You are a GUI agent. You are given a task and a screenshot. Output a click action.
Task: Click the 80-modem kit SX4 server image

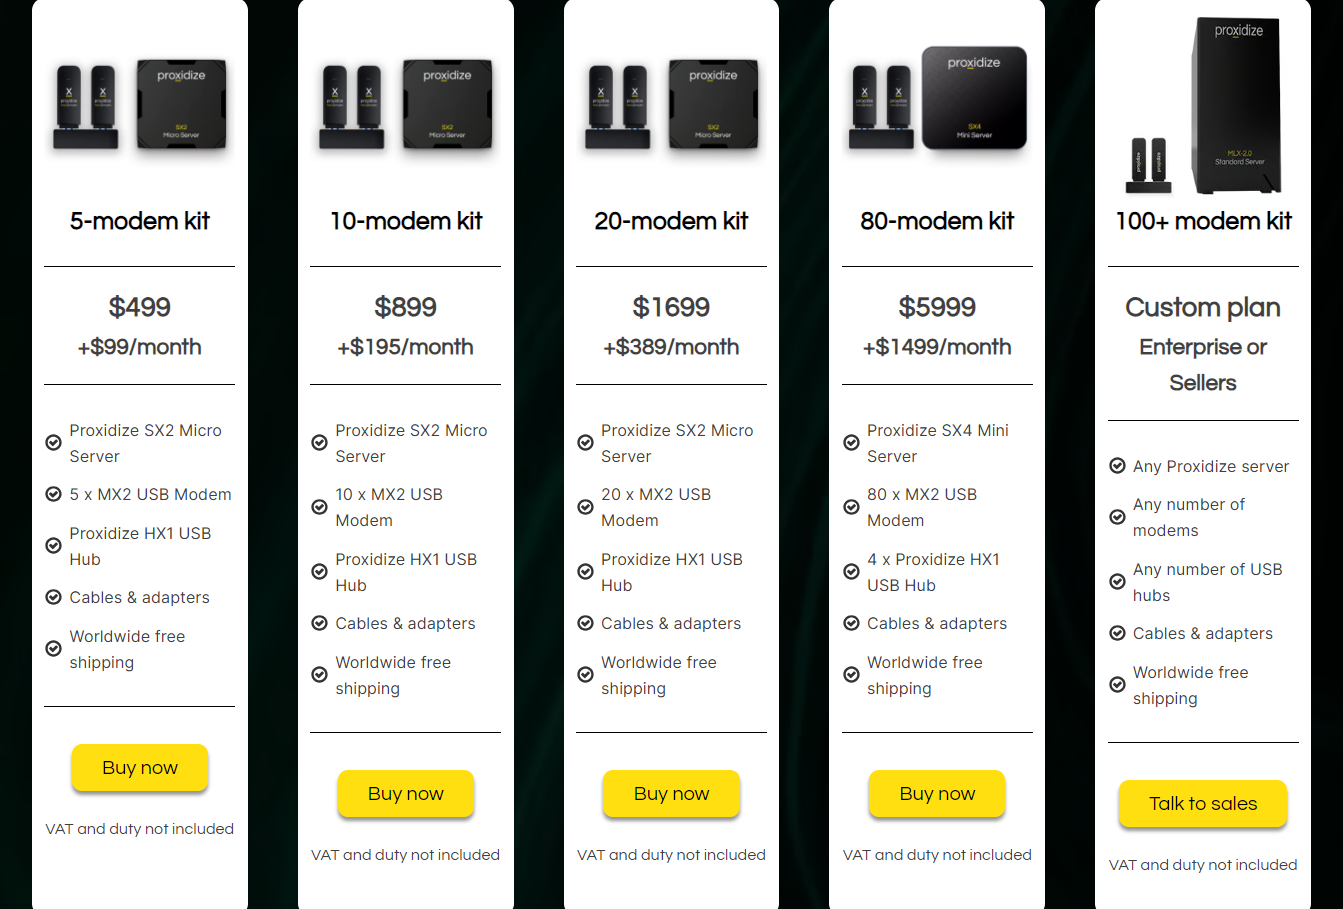click(974, 98)
